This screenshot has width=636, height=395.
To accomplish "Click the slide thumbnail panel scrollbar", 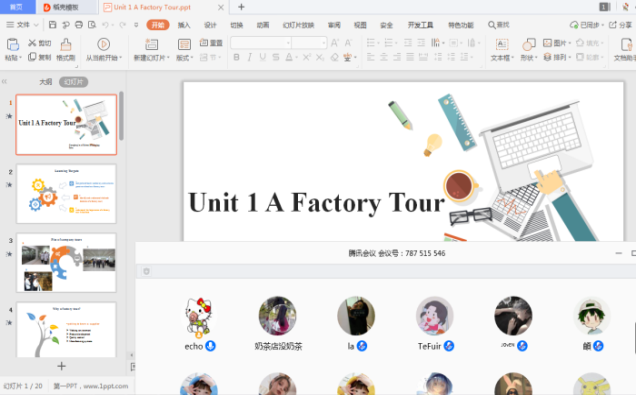I will [x=121, y=116].
